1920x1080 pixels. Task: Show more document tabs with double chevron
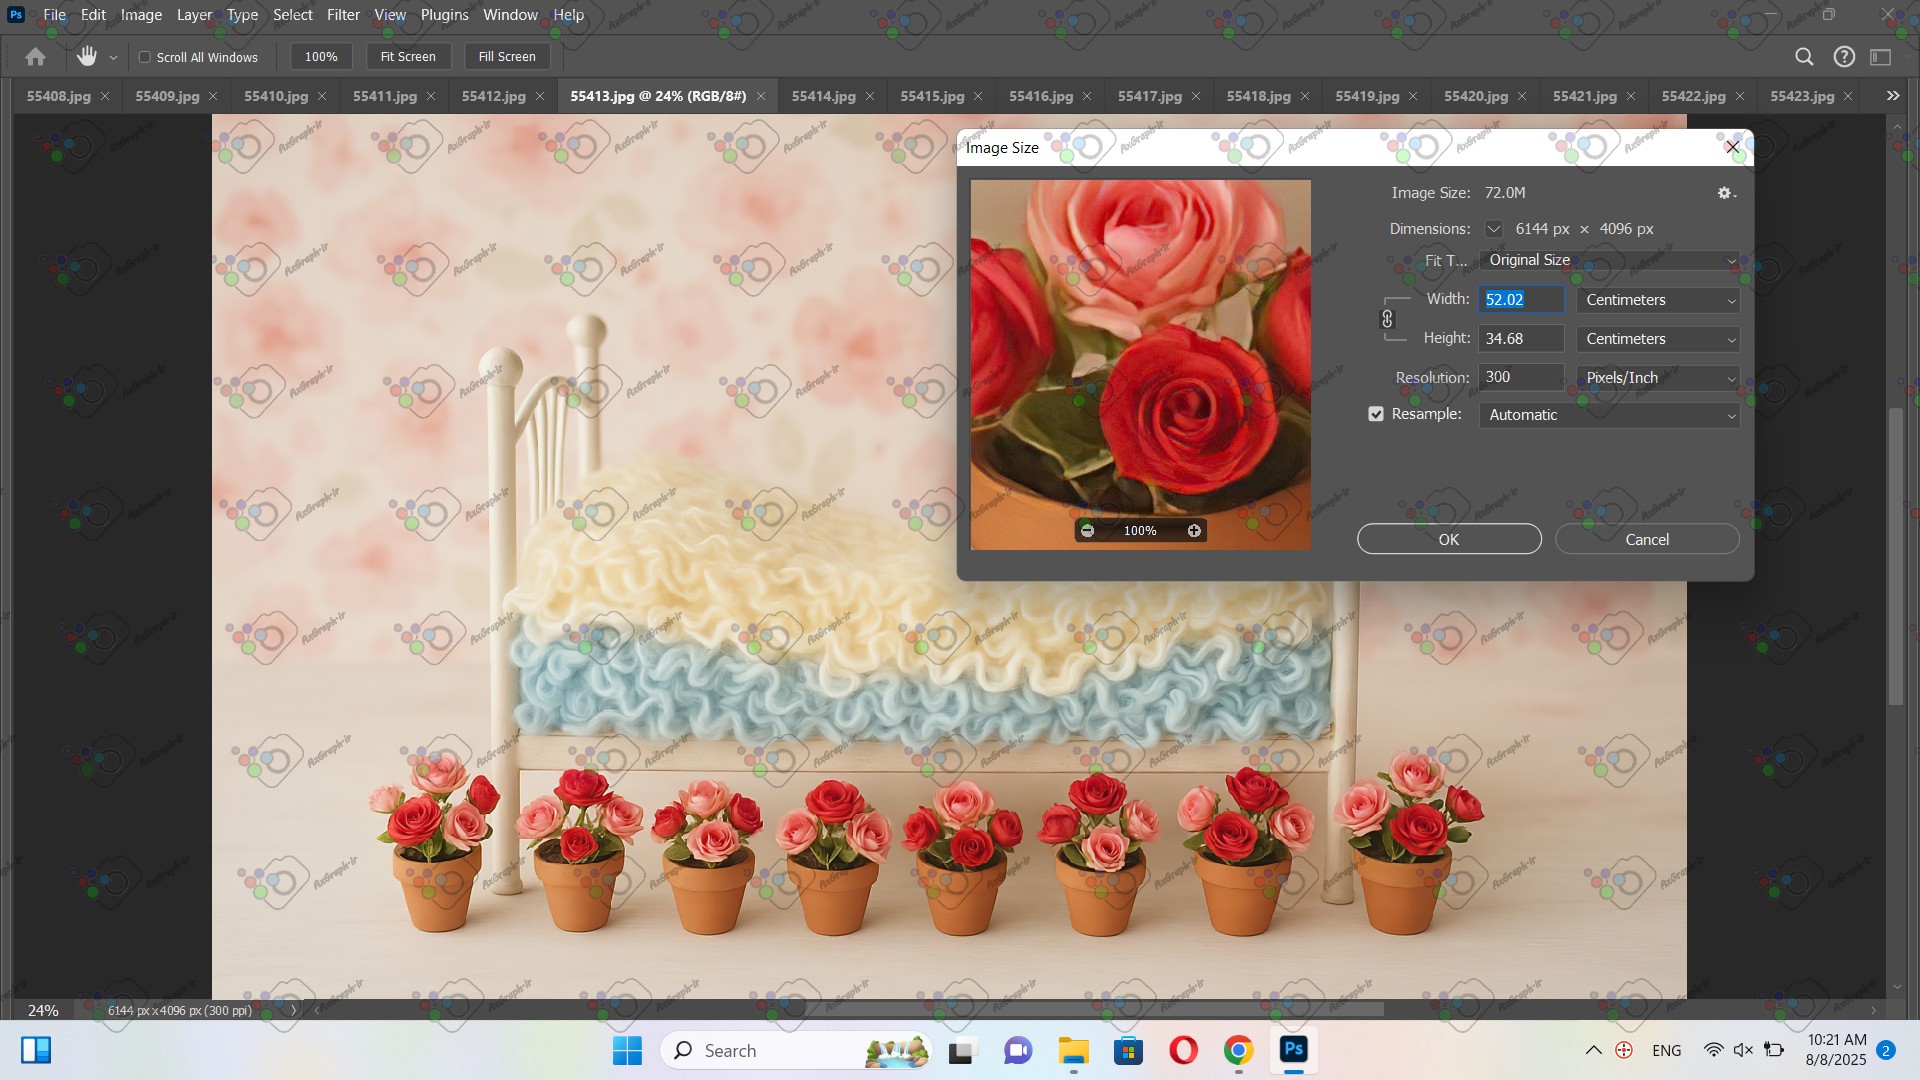[1892, 96]
